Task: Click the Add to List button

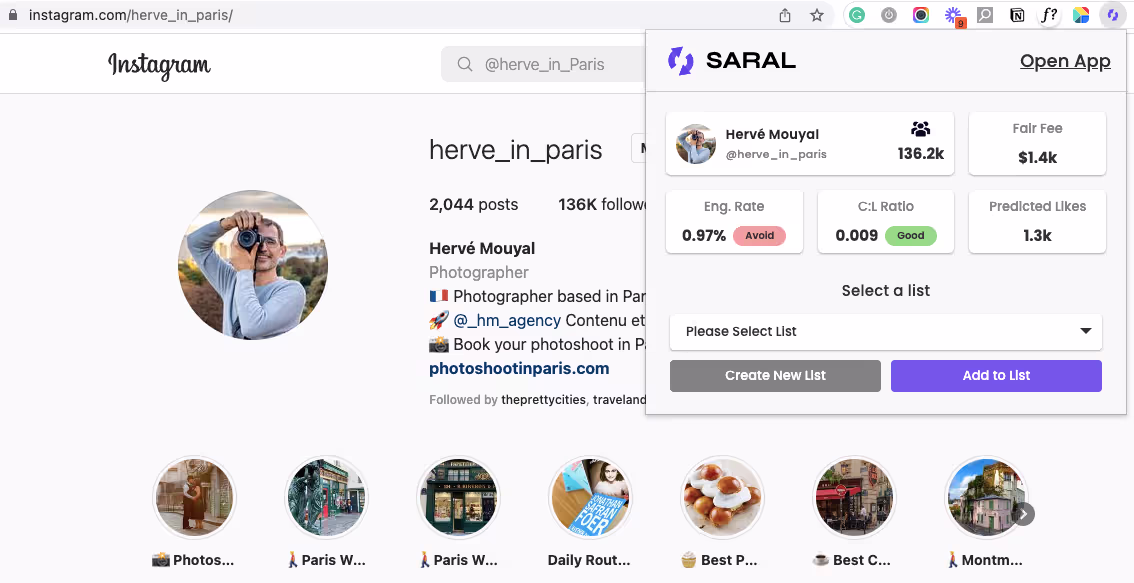Action: click(x=996, y=375)
